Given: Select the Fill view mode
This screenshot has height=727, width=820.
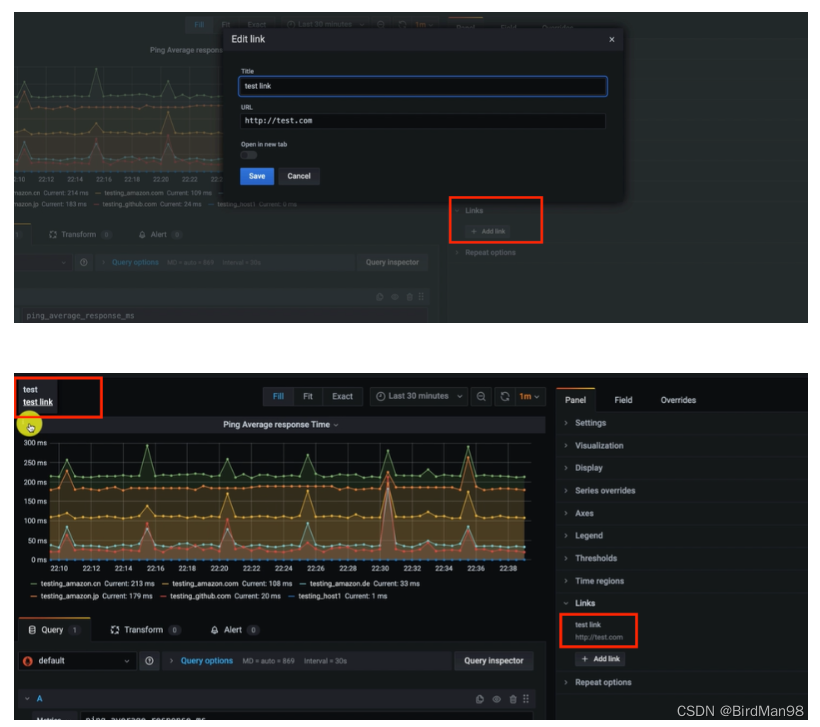Looking at the screenshot, I should 278,396.
